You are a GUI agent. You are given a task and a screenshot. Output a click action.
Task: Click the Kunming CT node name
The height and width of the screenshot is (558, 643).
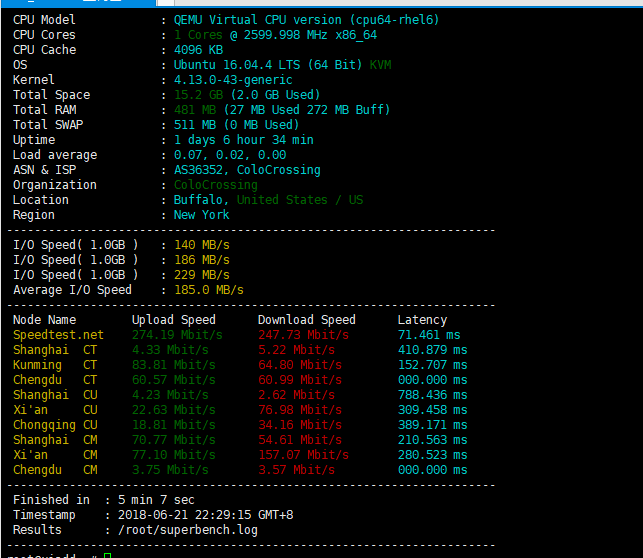[55, 365]
